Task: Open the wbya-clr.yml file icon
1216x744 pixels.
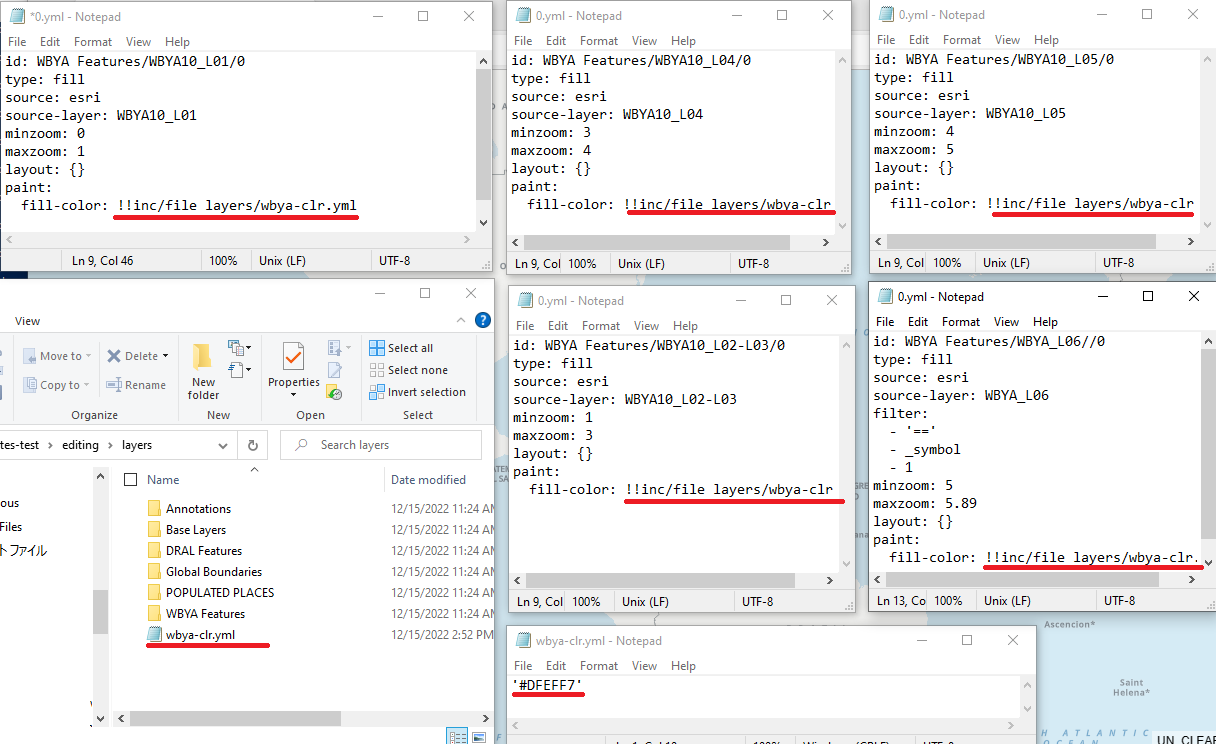Action: (x=154, y=634)
